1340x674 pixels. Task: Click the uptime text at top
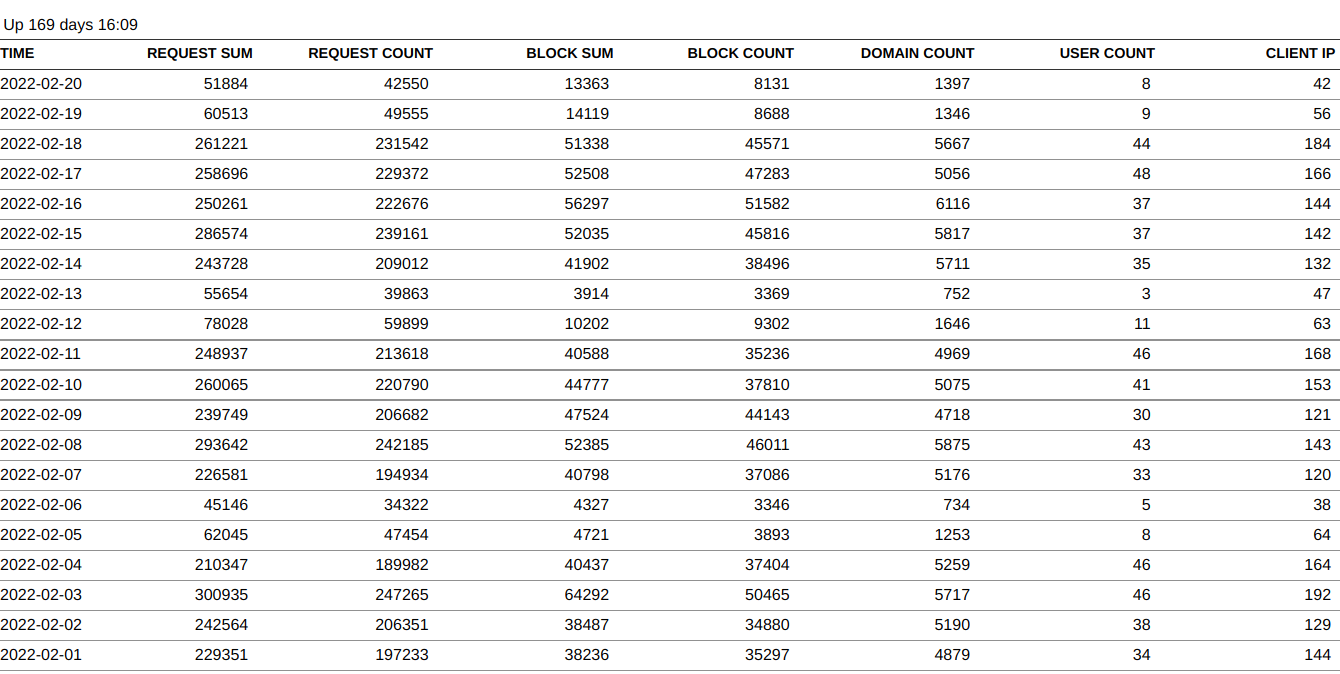pyautogui.click(x=71, y=25)
